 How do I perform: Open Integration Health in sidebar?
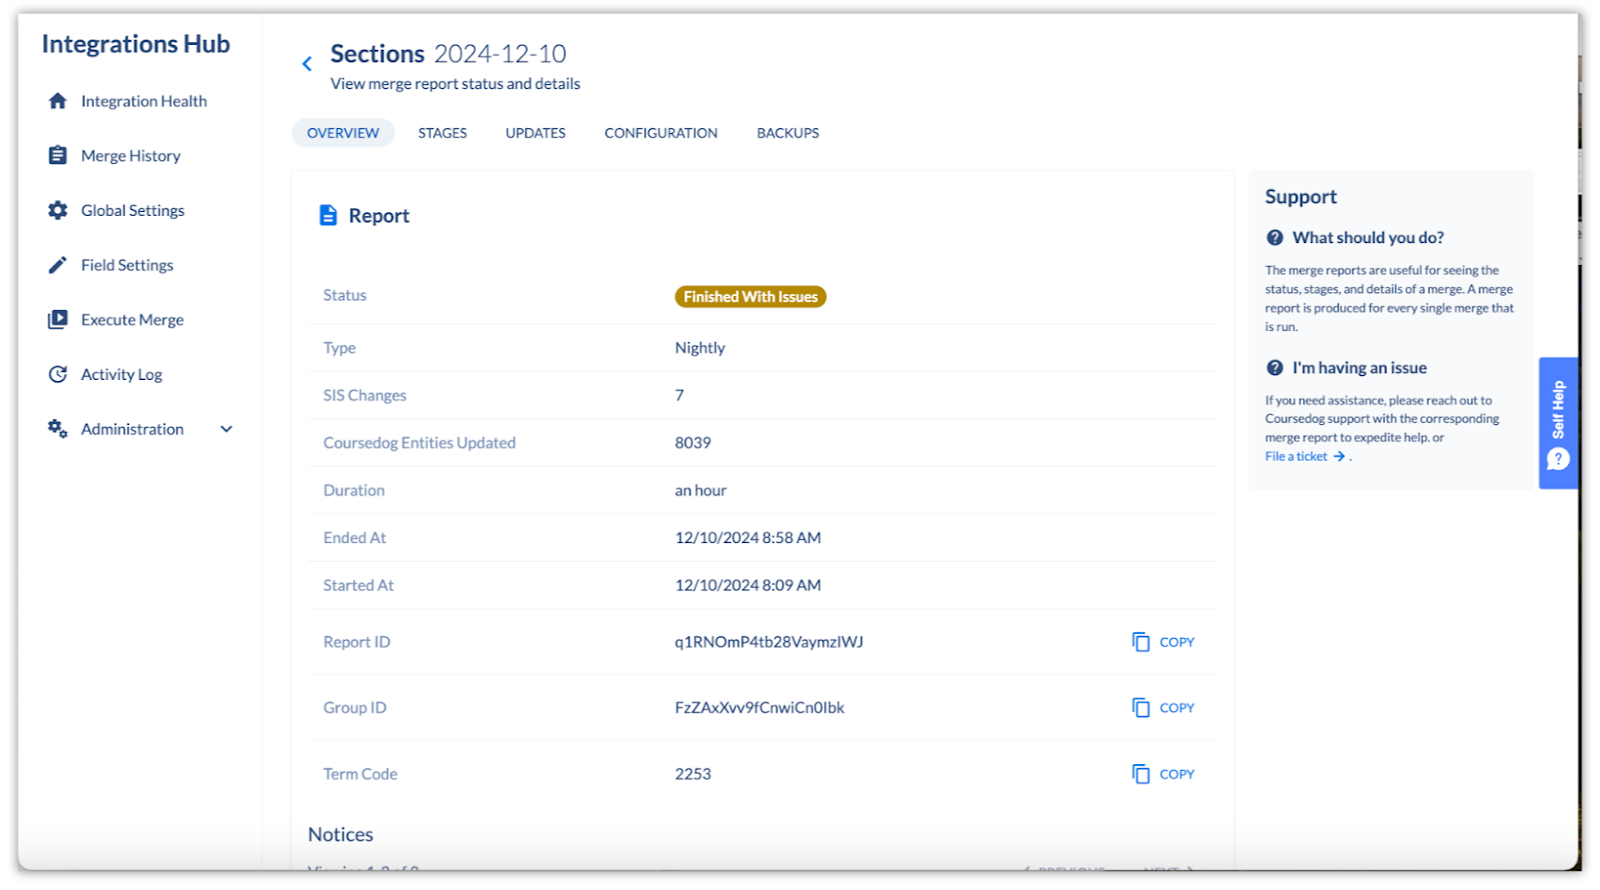[144, 101]
